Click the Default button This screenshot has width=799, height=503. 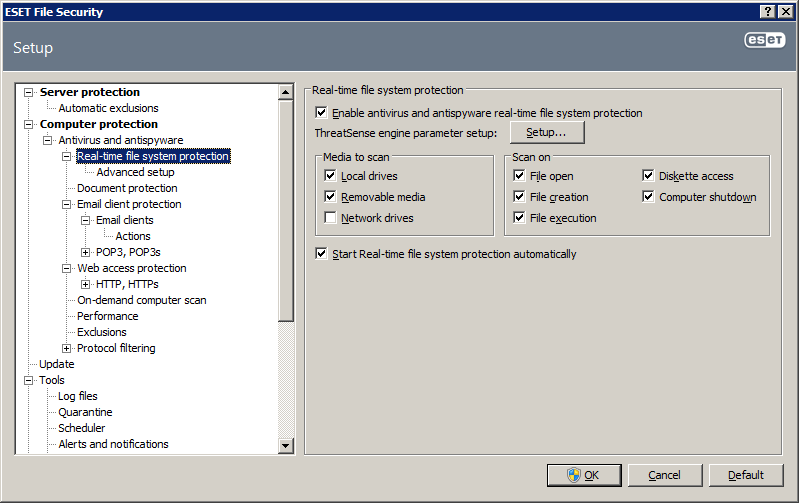[745, 475]
